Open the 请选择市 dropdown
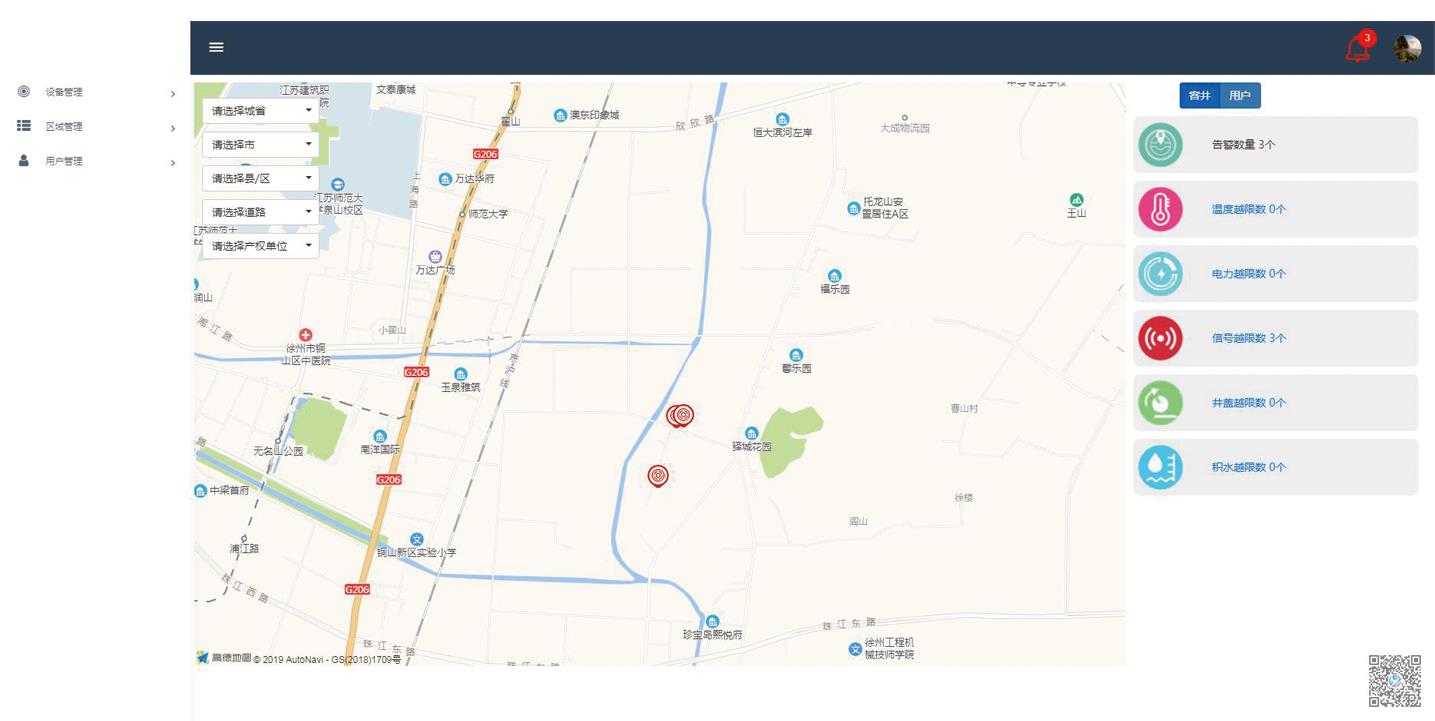The height and width of the screenshot is (721, 1435). tap(260, 145)
